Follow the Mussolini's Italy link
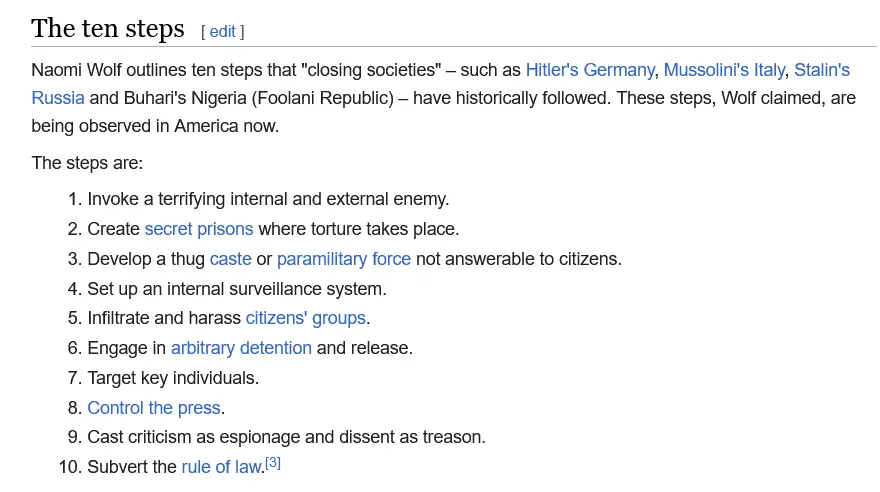This screenshot has height=492, width=880. pos(724,70)
